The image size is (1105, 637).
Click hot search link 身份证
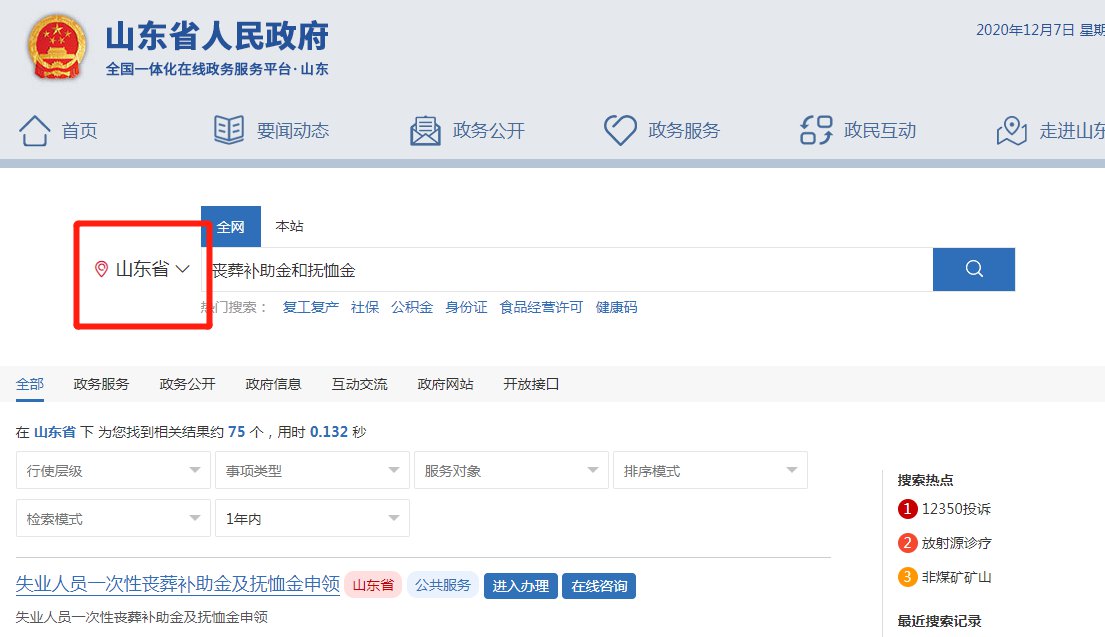[467, 307]
